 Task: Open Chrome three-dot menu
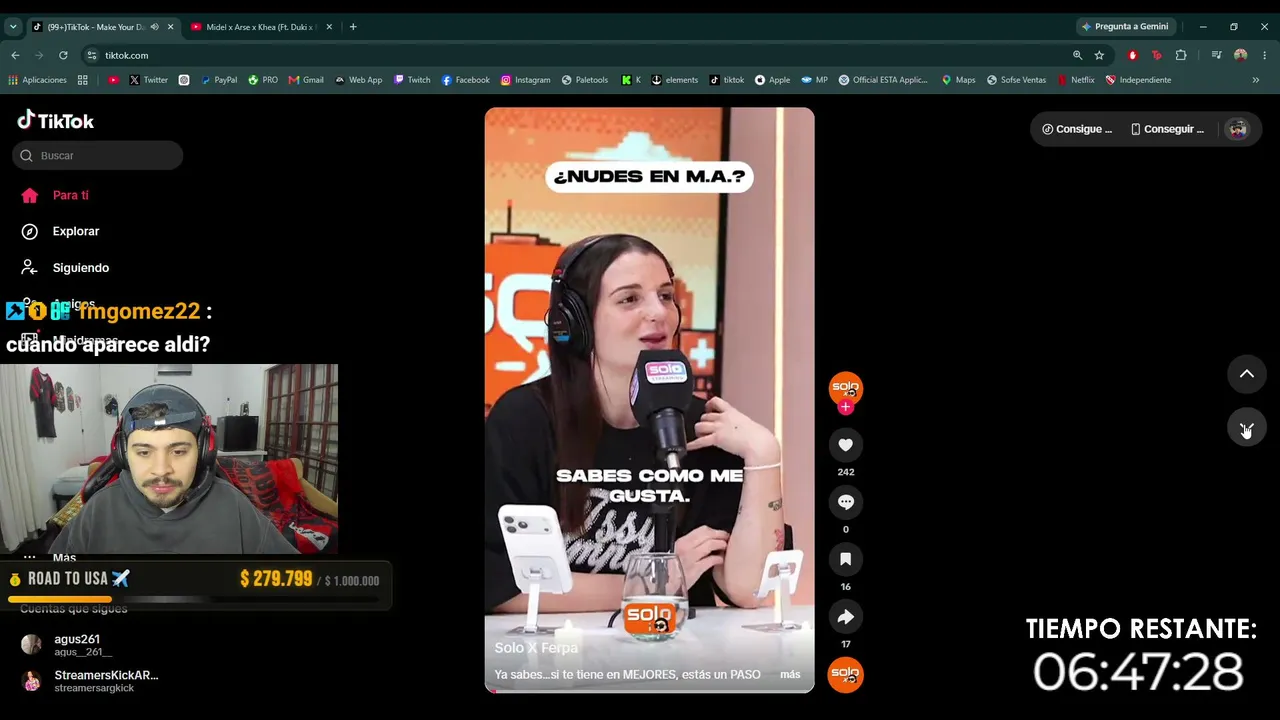coord(1265,55)
